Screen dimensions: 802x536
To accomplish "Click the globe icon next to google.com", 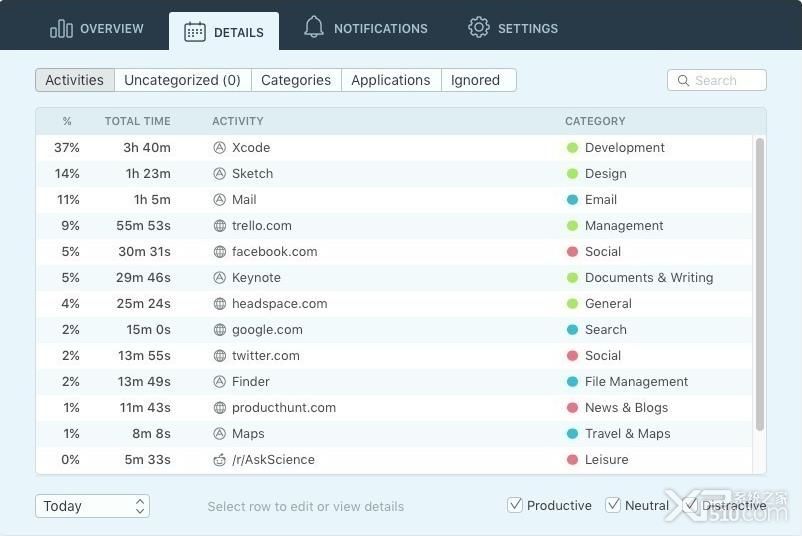I will [219, 330].
